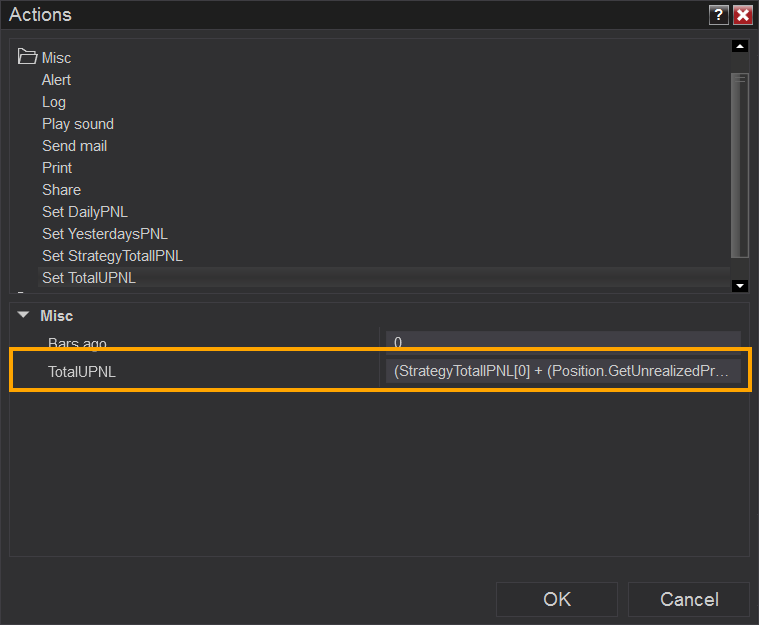Choose the Set StrategyTotallPNL action
The image size is (759, 625).
pos(112,256)
